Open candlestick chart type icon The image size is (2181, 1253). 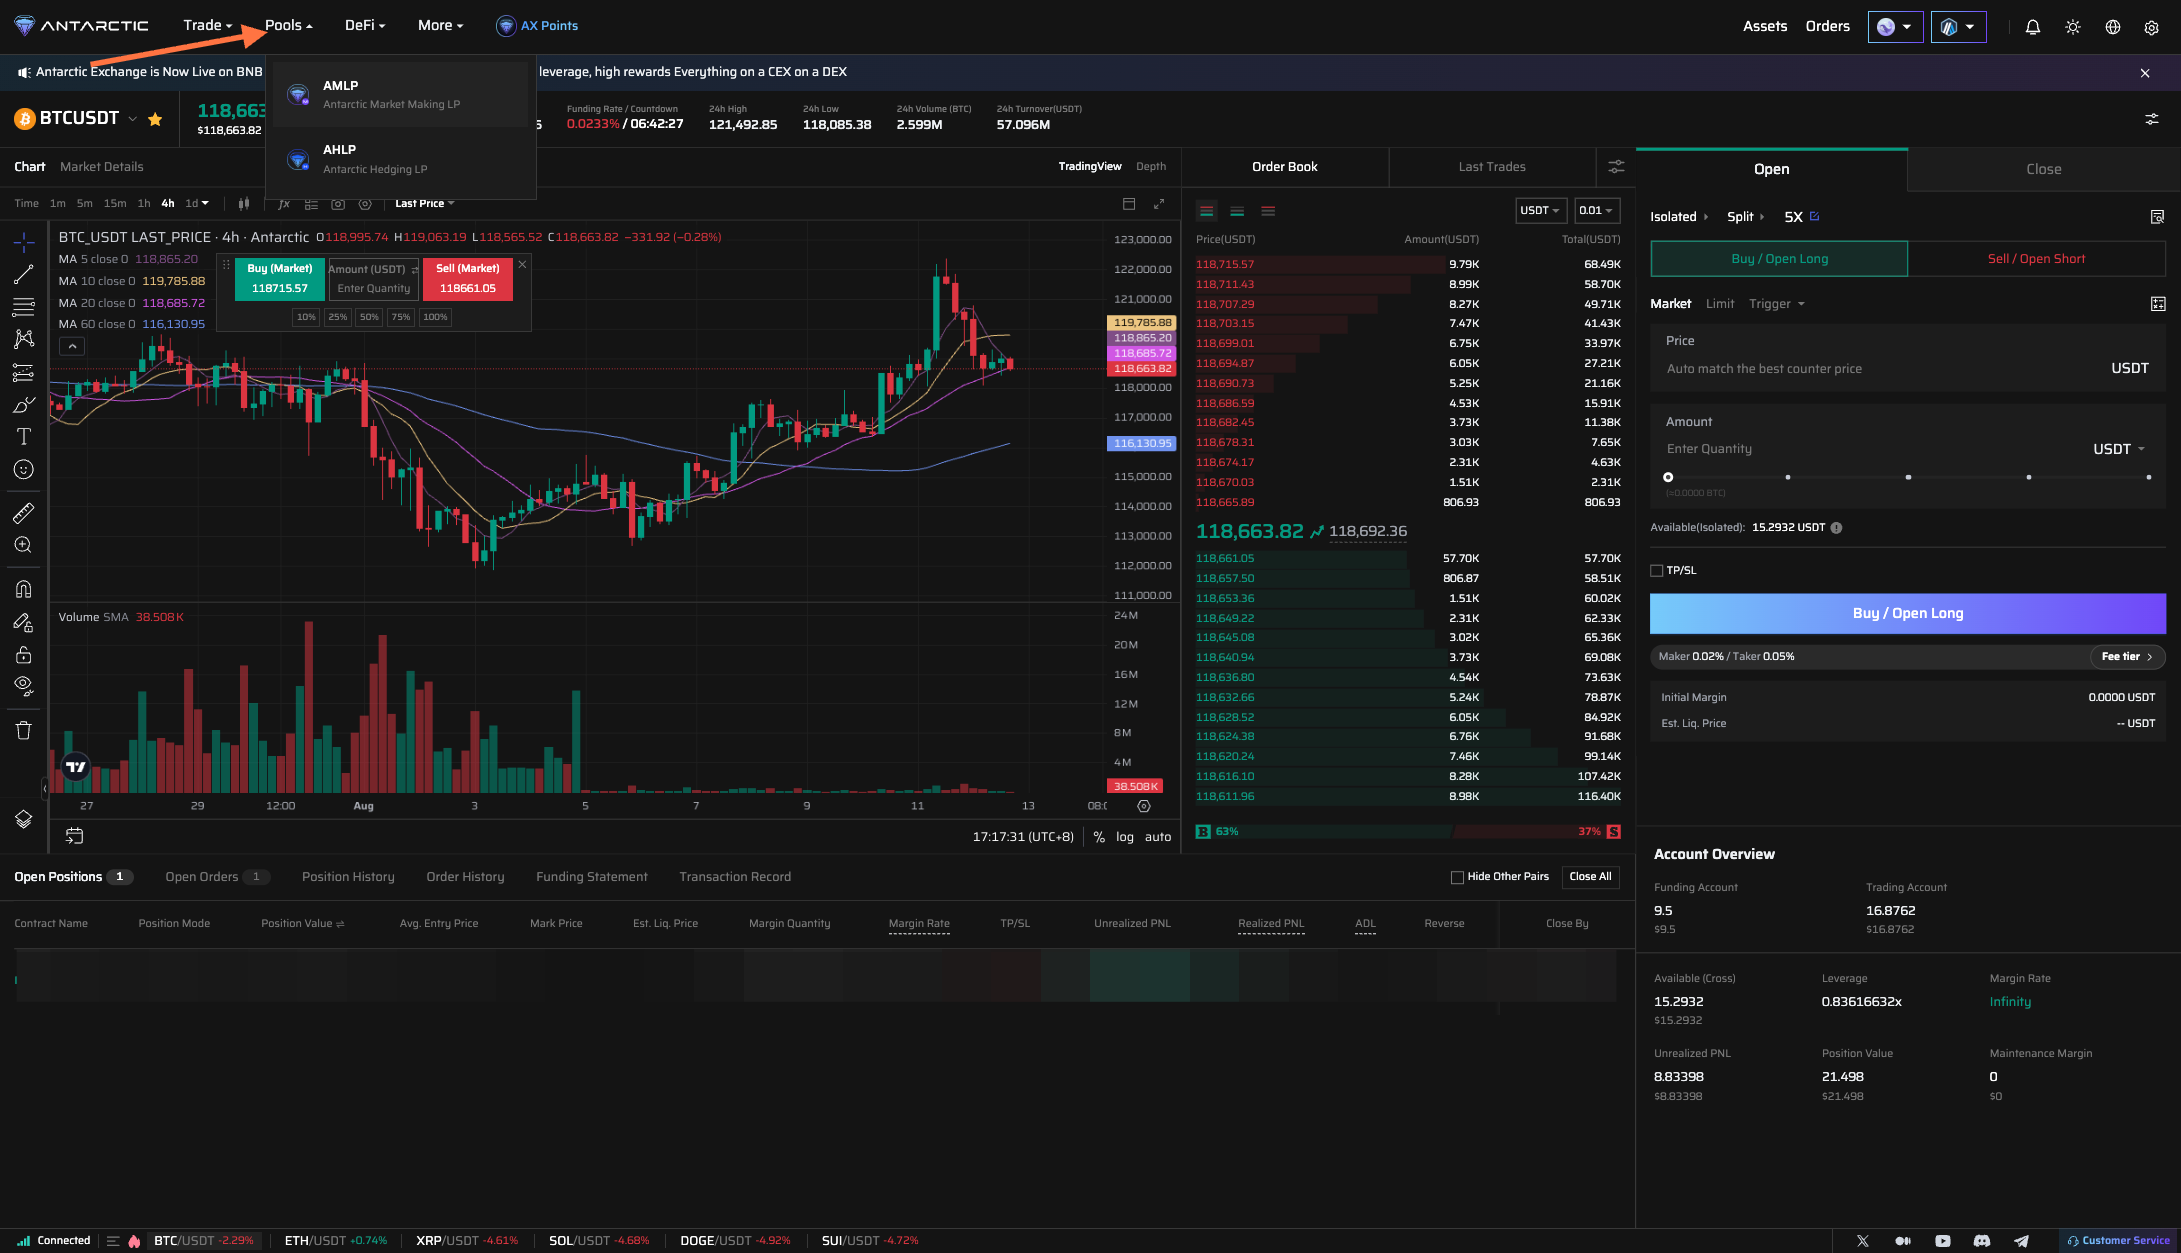(243, 203)
